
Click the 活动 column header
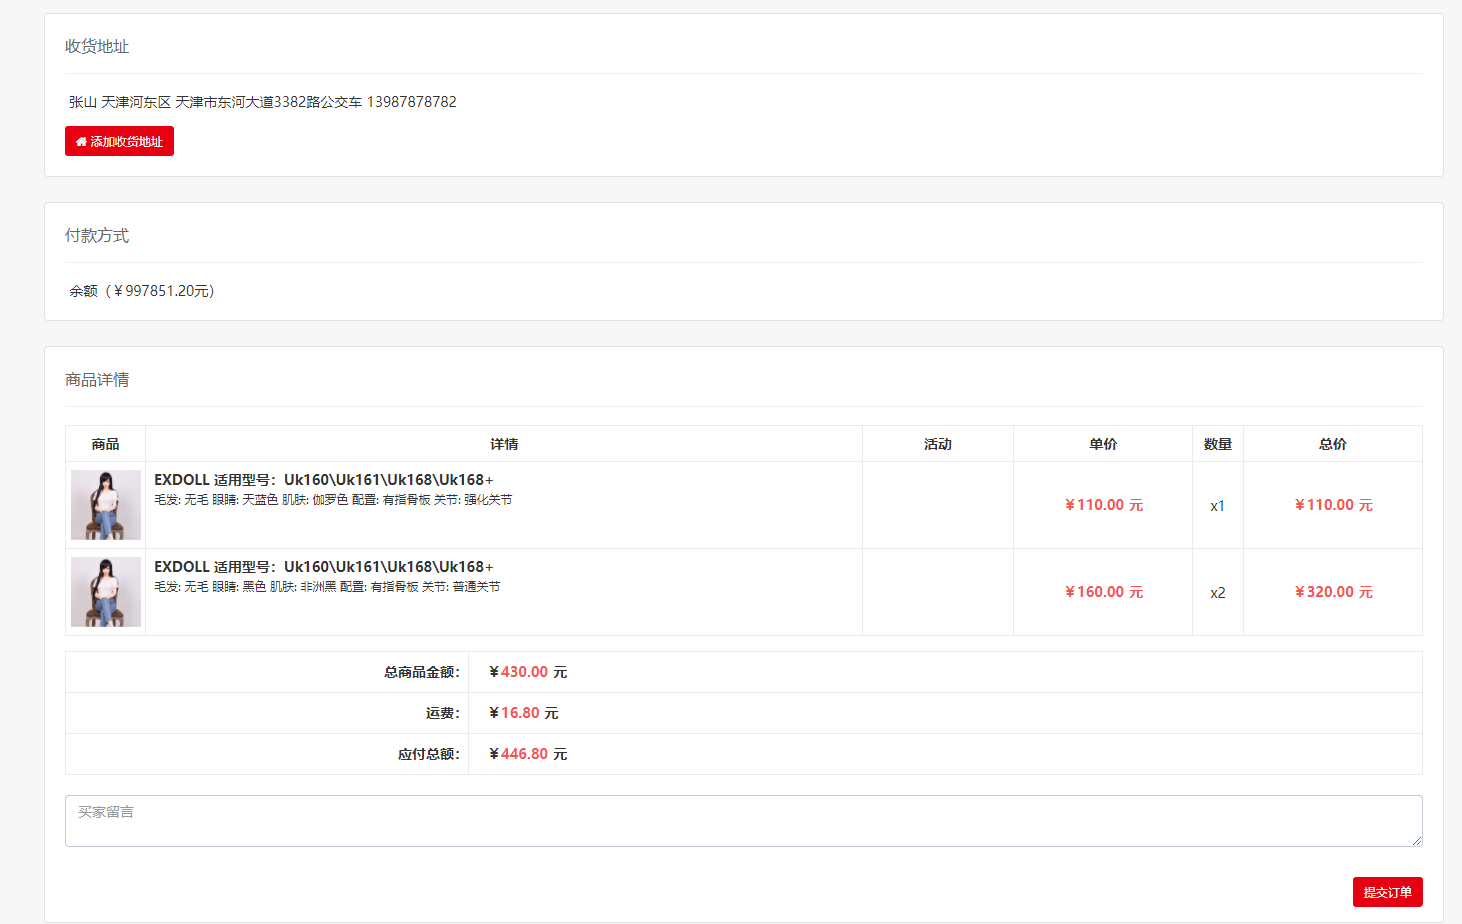[x=937, y=444]
